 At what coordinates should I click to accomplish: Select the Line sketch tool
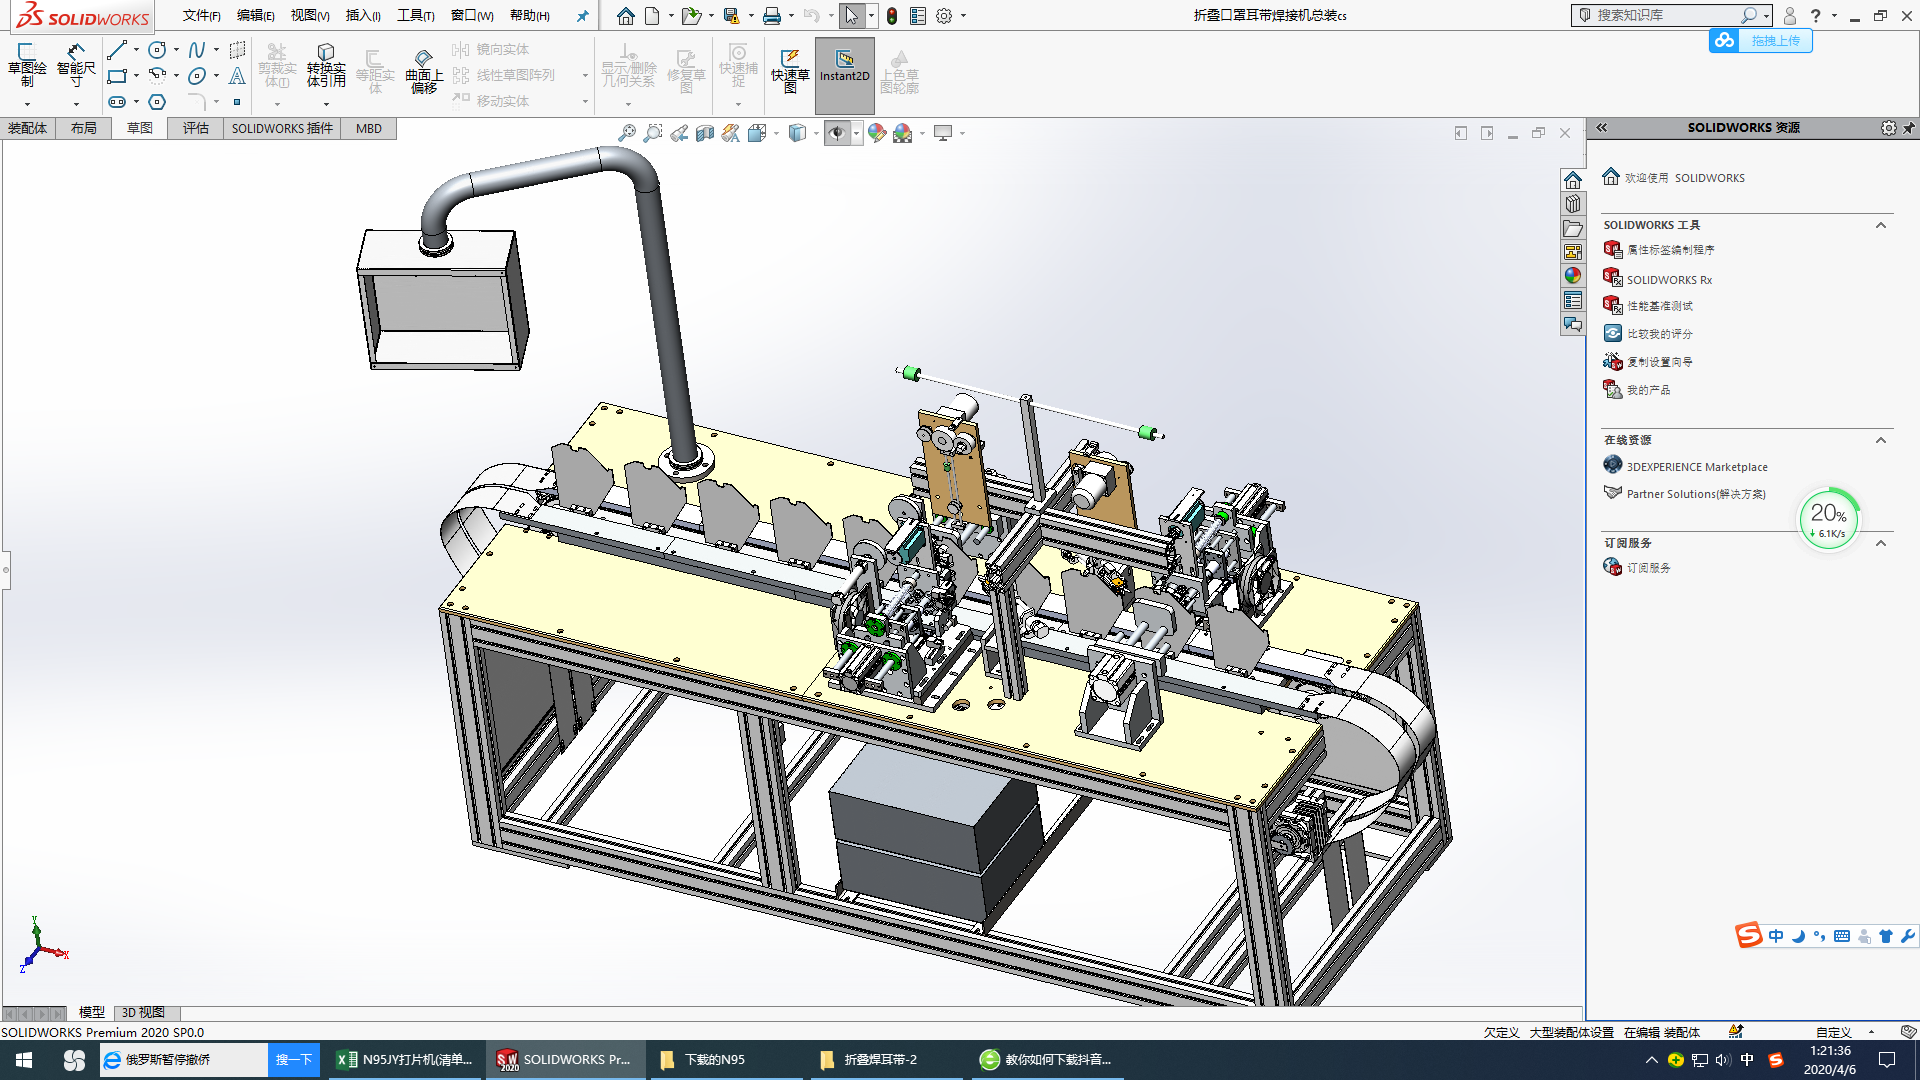(117, 50)
